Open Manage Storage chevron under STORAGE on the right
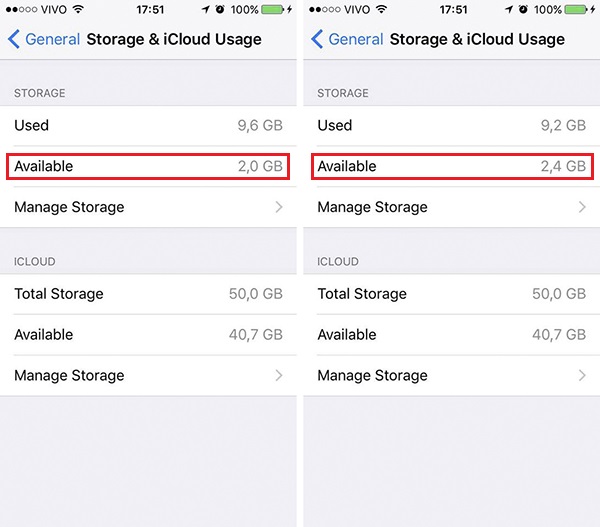The width and height of the screenshot is (600, 527). (582, 207)
